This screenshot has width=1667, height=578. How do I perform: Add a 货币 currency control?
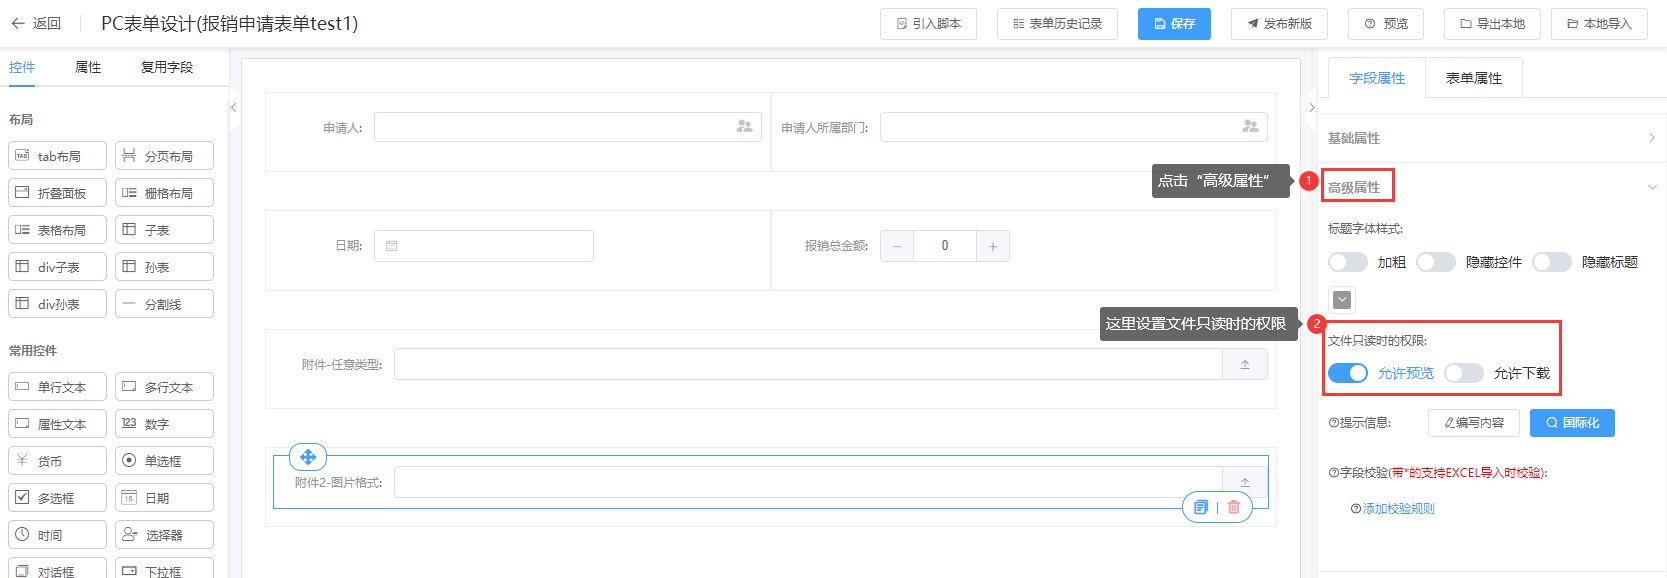[57, 461]
